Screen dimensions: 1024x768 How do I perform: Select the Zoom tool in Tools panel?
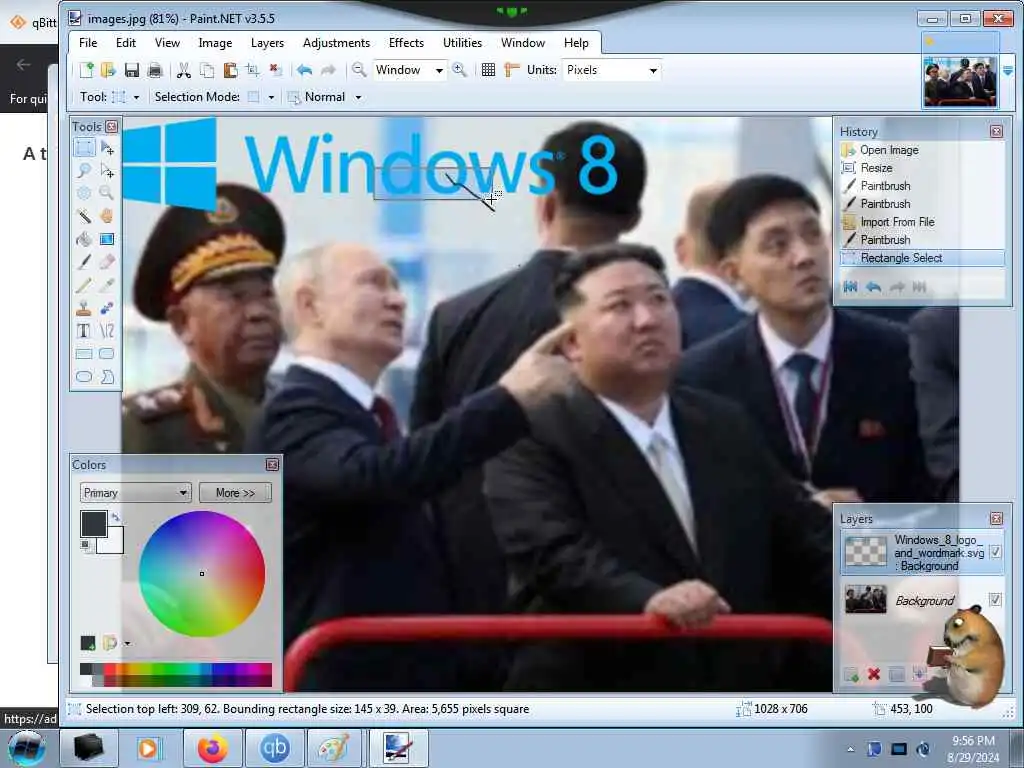click(106, 193)
